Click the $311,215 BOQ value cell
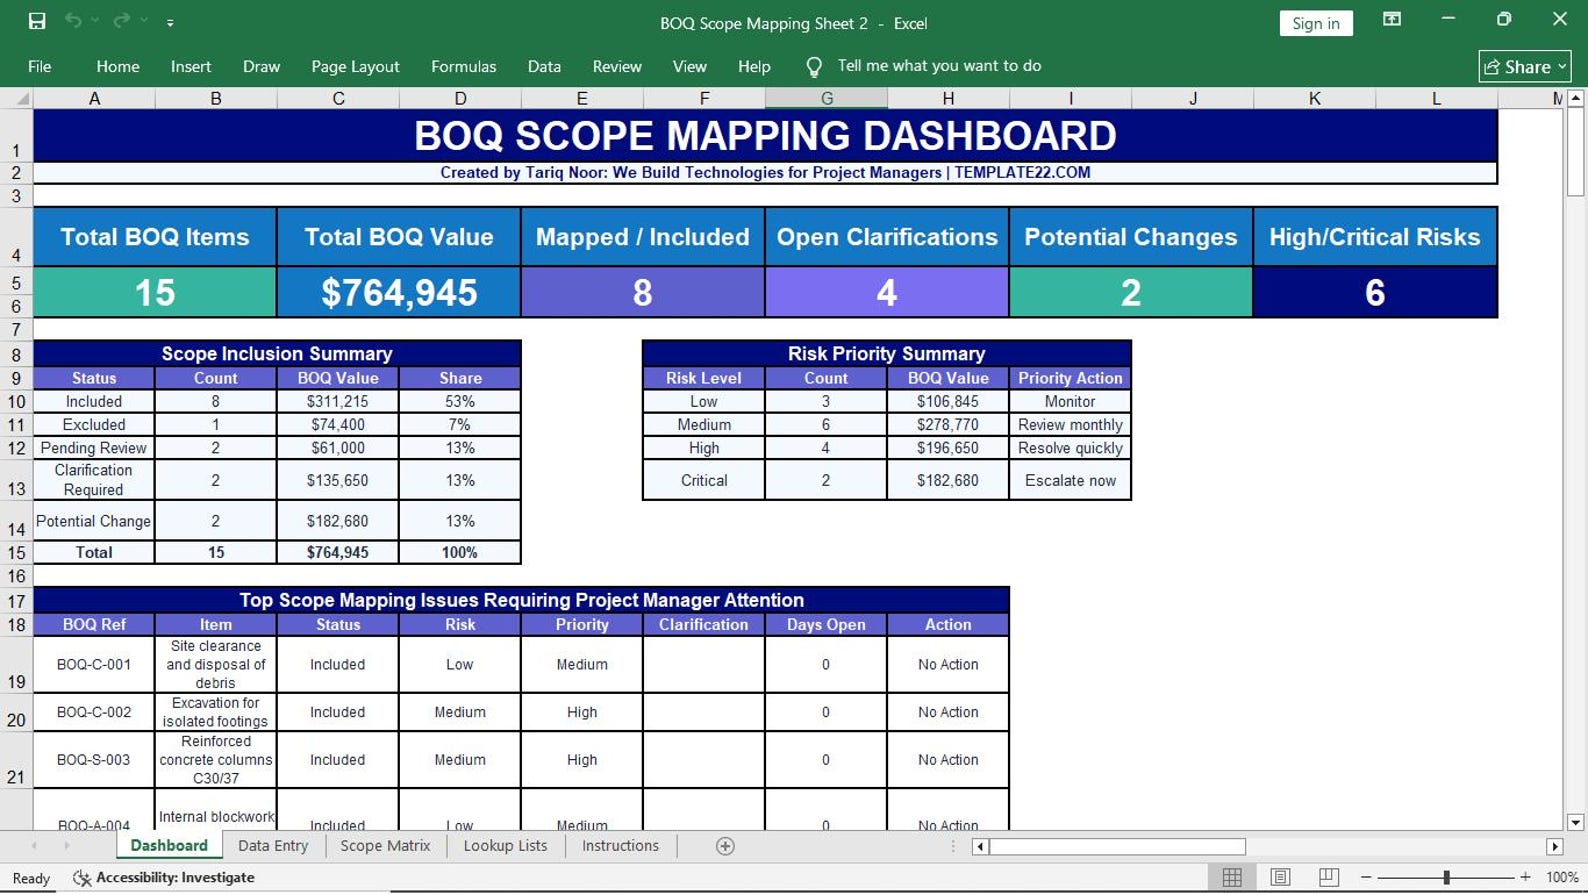Viewport: 1588px width, 895px height. pos(338,402)
